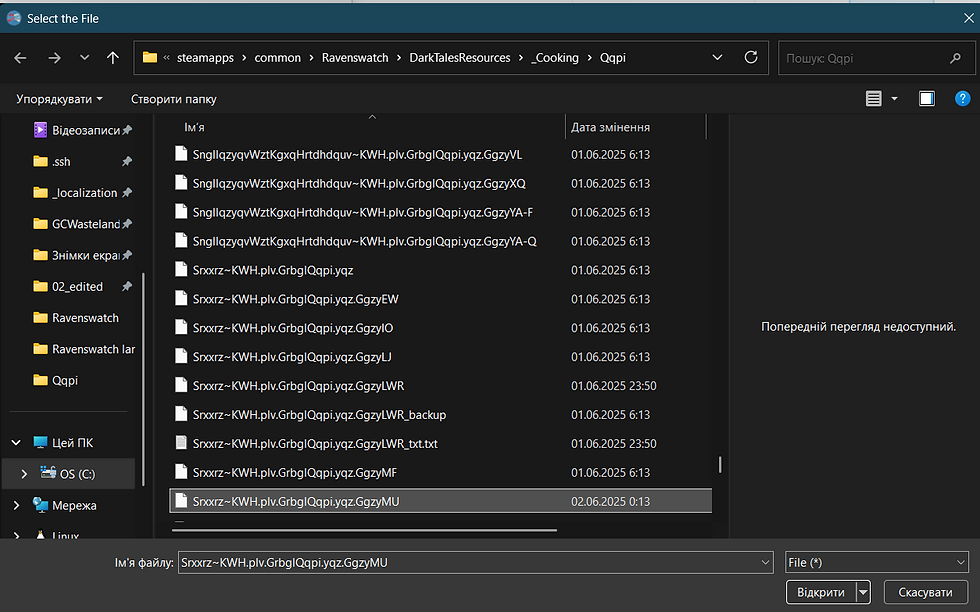Click the sidebar vertical scrollbar
This screenshot has width=980, height=612.
point(143,379)
